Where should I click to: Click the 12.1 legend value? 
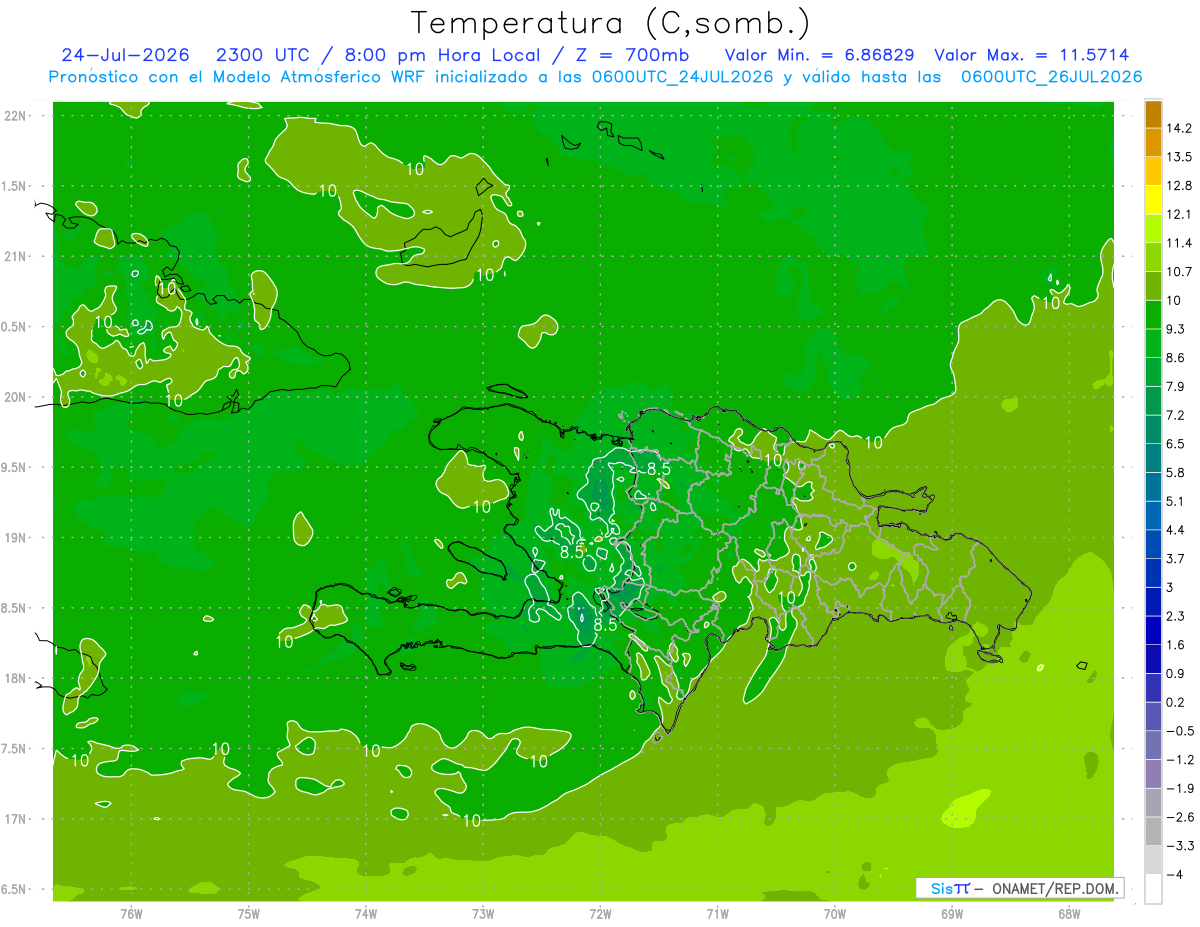pos(1179,214)
